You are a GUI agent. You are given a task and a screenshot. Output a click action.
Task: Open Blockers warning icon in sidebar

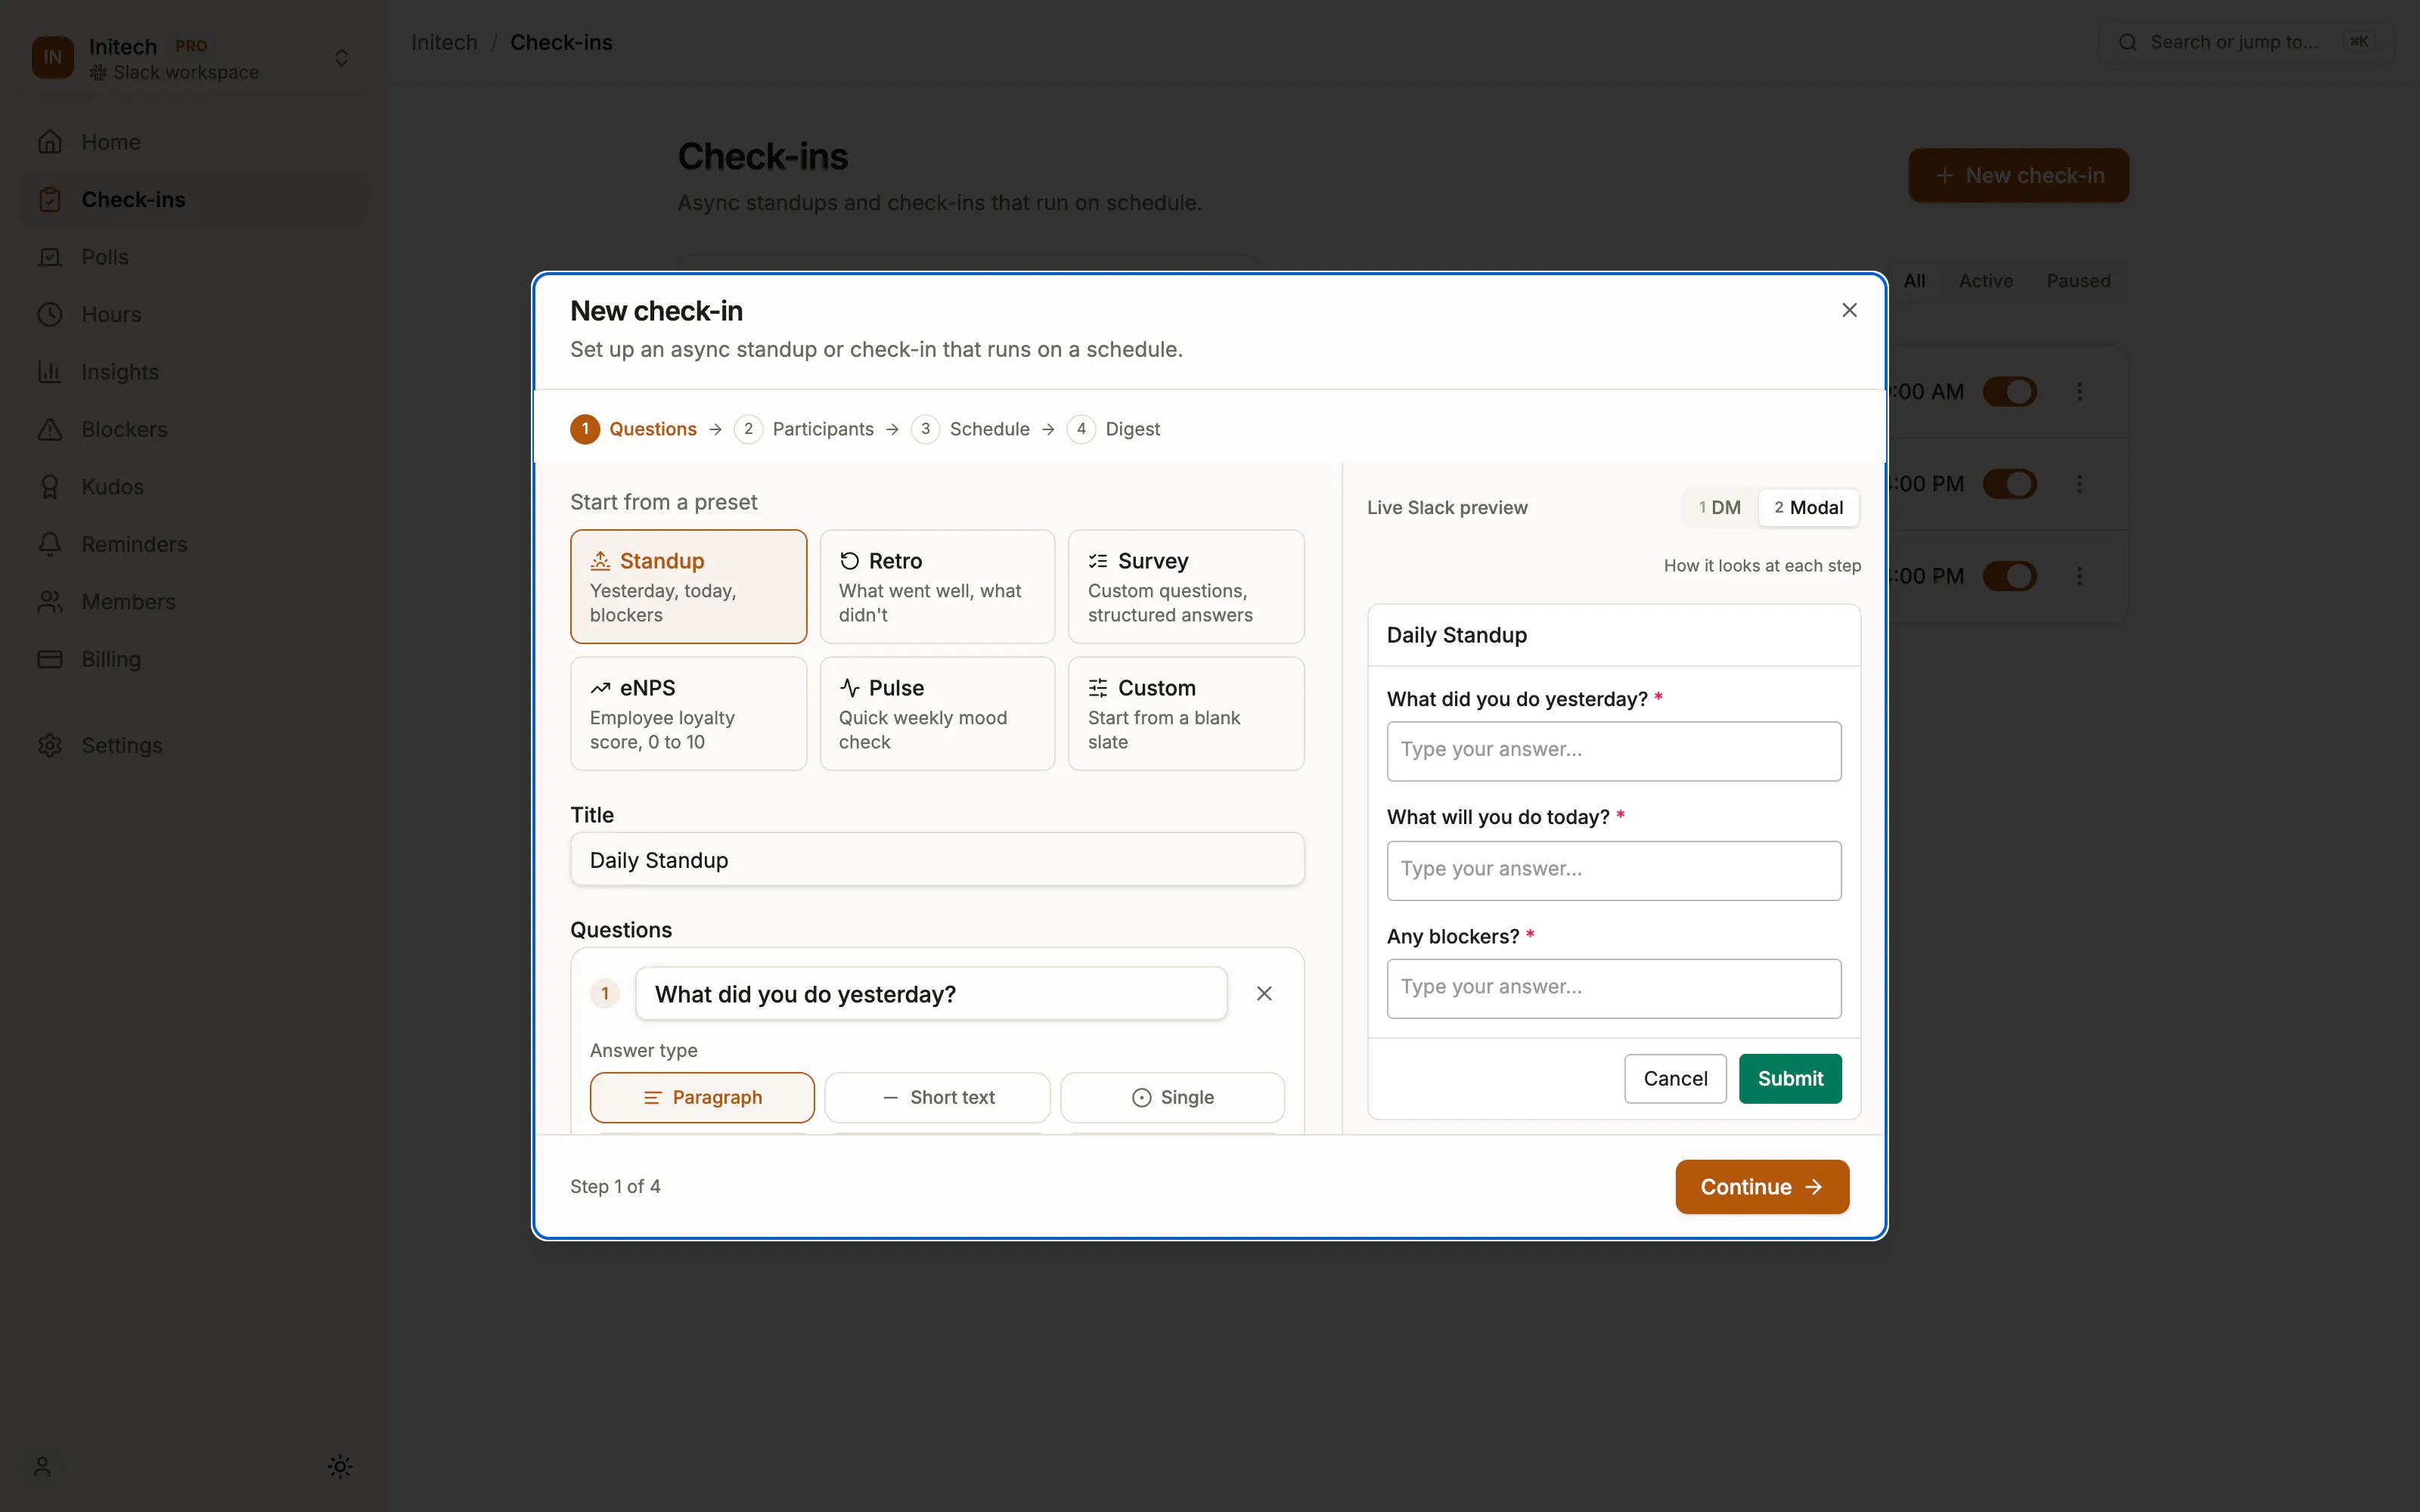50,429
